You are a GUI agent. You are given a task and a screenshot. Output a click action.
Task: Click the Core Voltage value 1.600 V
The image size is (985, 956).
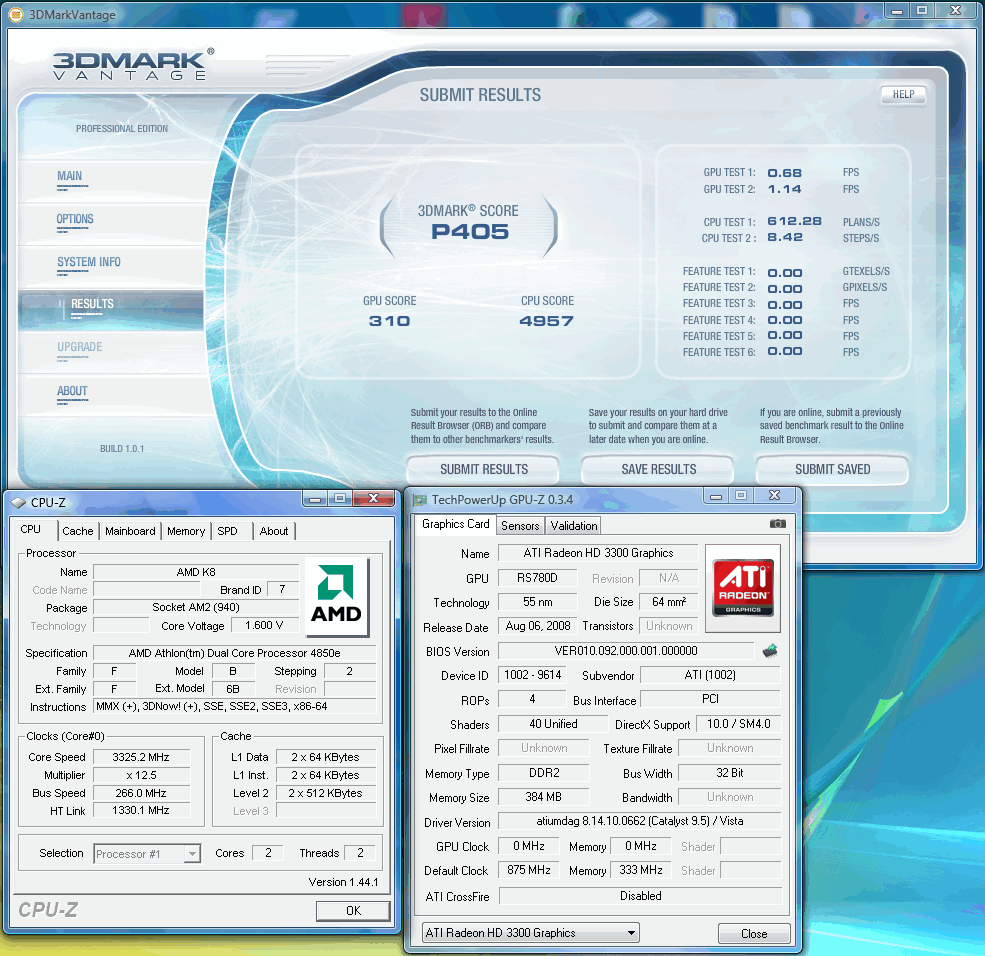(x=264, y=626)
